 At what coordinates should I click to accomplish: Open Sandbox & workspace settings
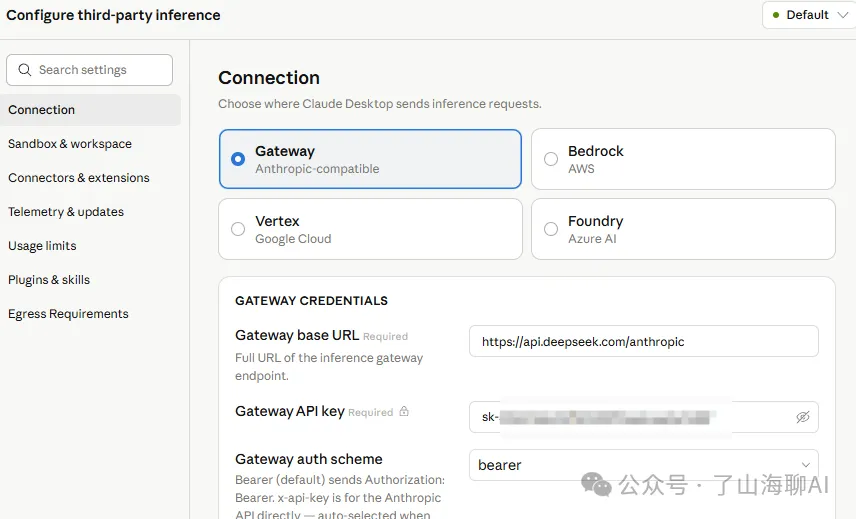(x=70, y=144)
